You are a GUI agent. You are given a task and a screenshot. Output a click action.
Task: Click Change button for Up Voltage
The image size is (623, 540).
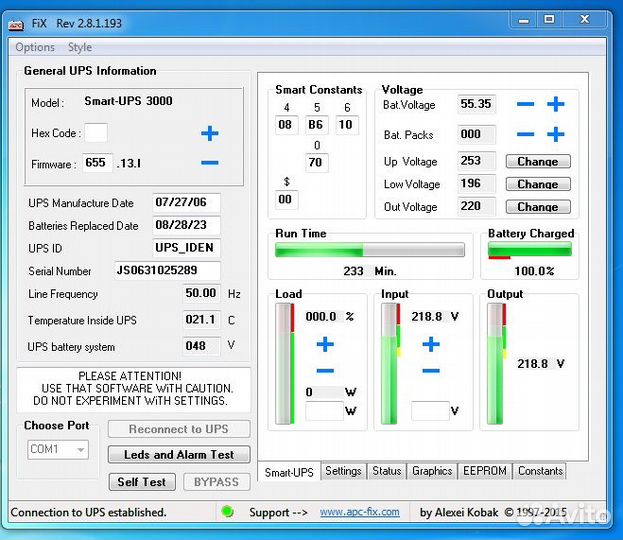538,161
